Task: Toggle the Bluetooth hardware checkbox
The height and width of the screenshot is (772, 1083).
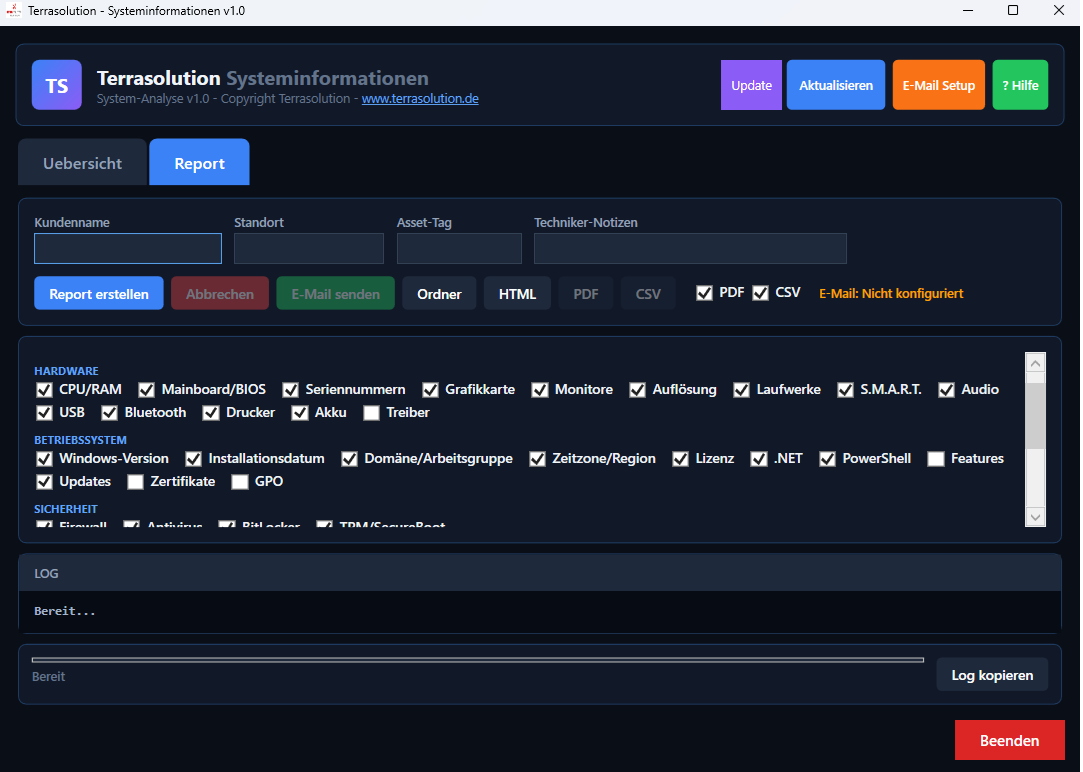Action: click(109, 413)
